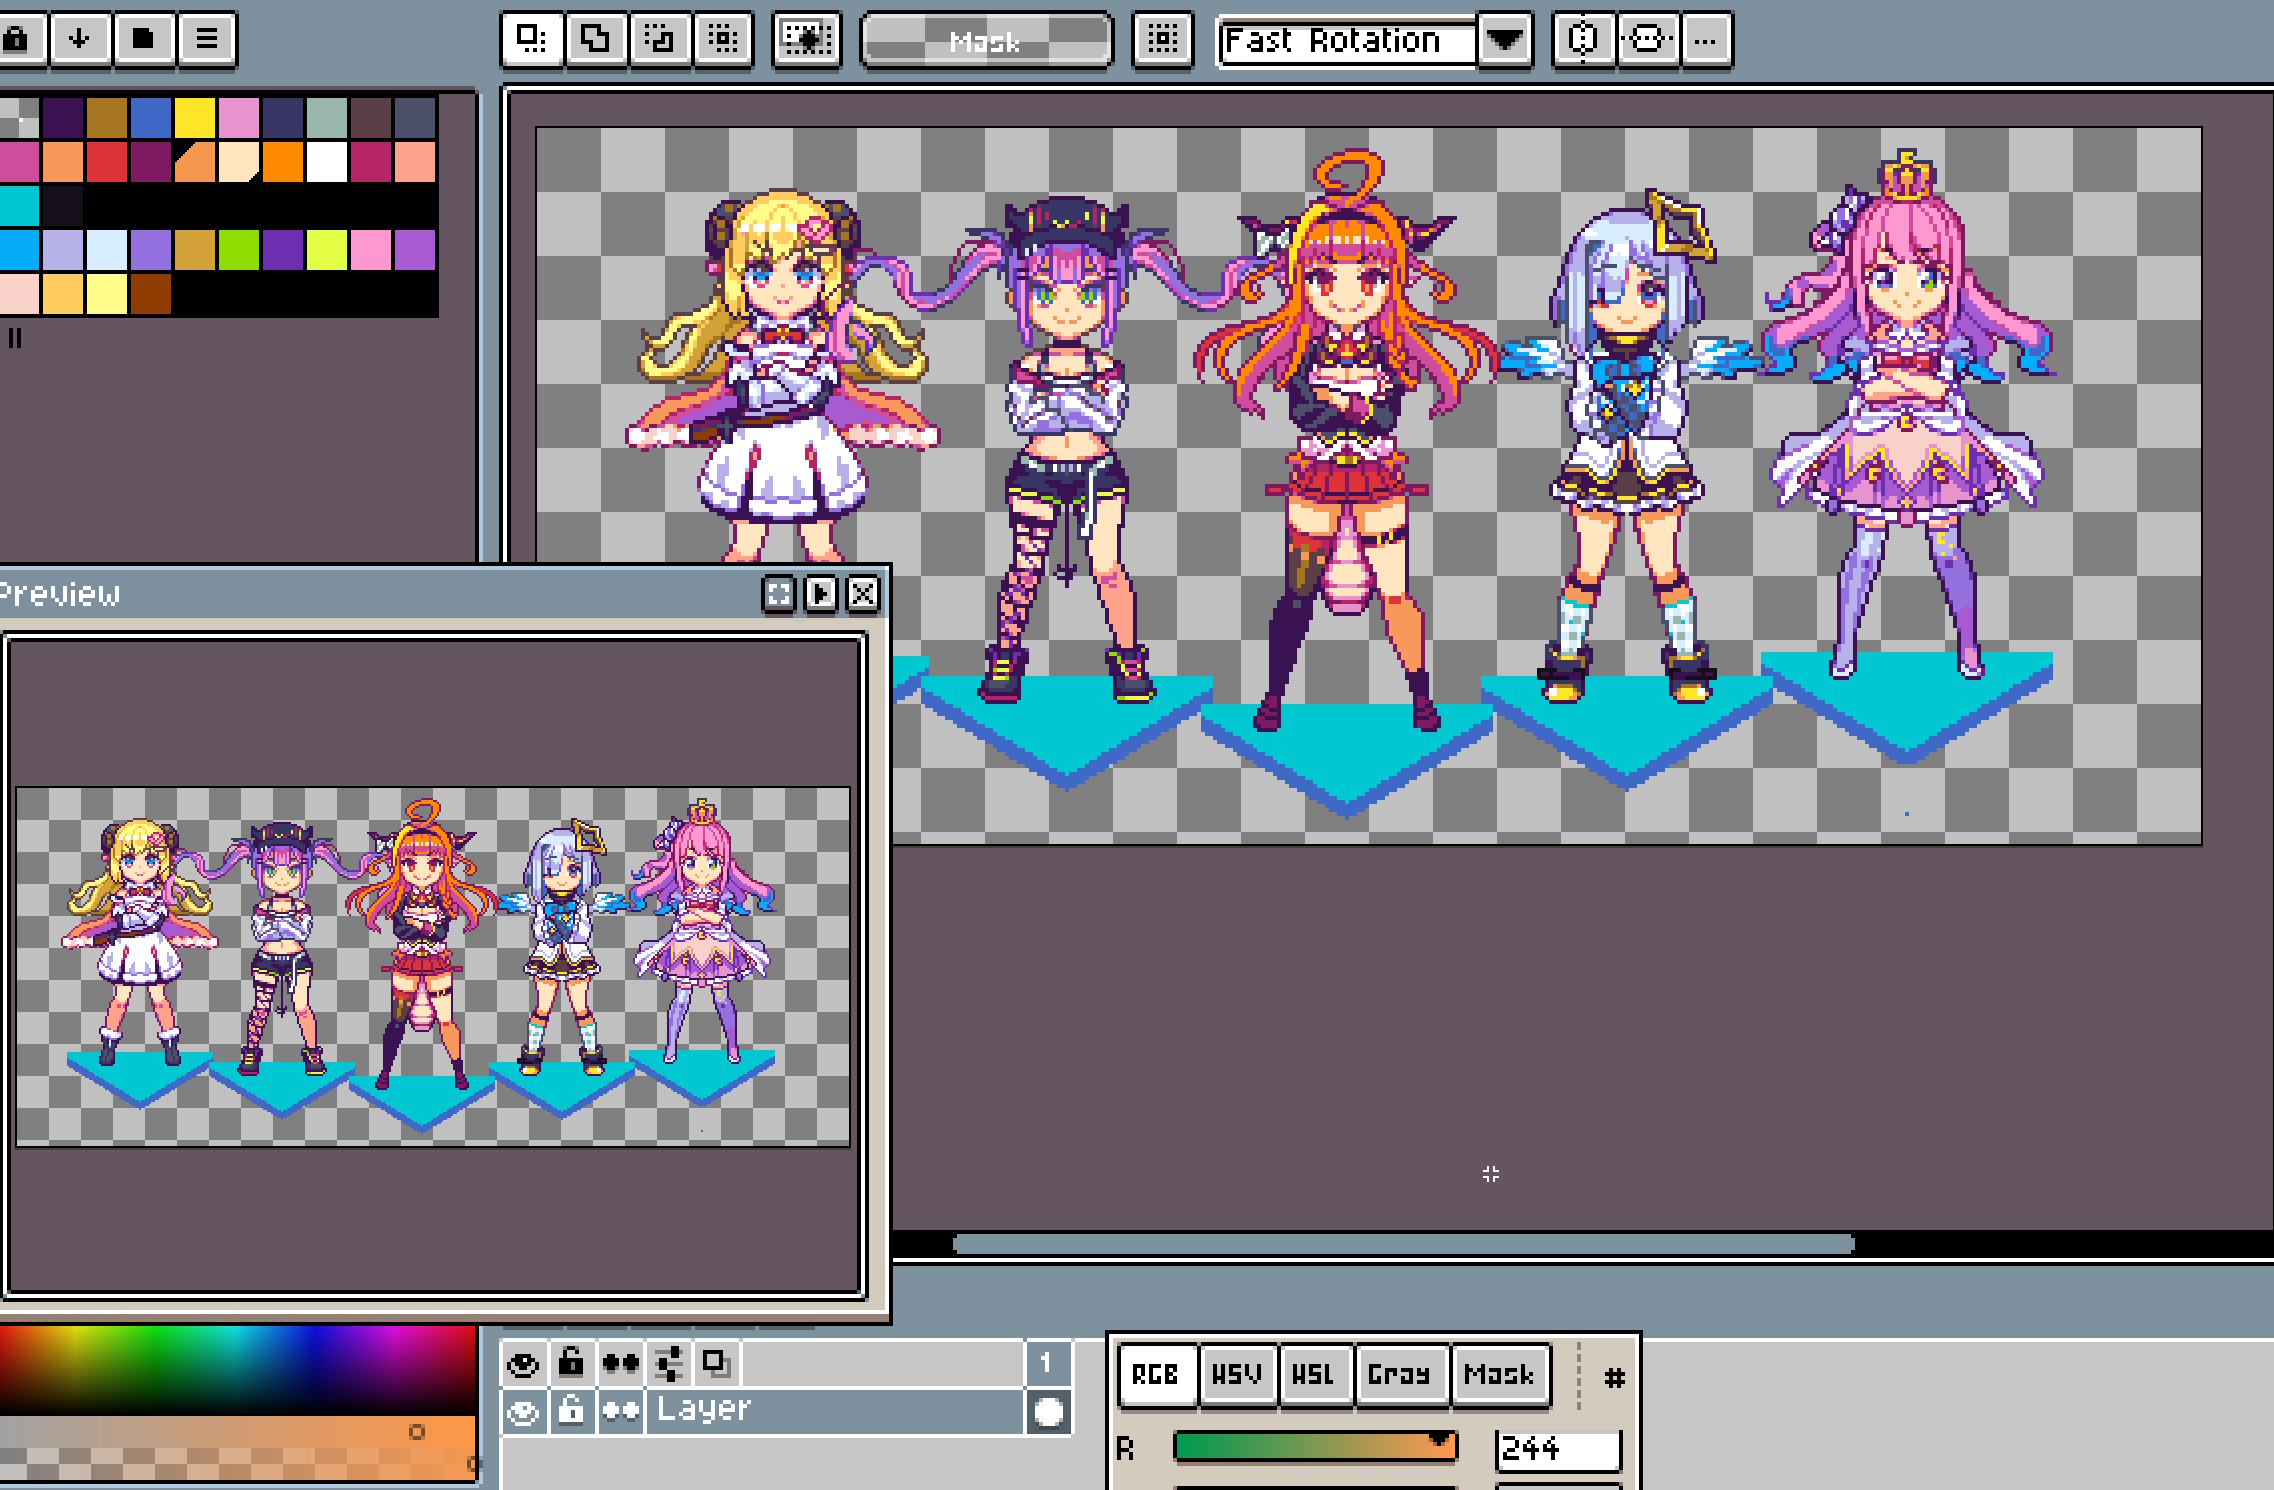Click the pivot grid icon

pos(1162,40)
